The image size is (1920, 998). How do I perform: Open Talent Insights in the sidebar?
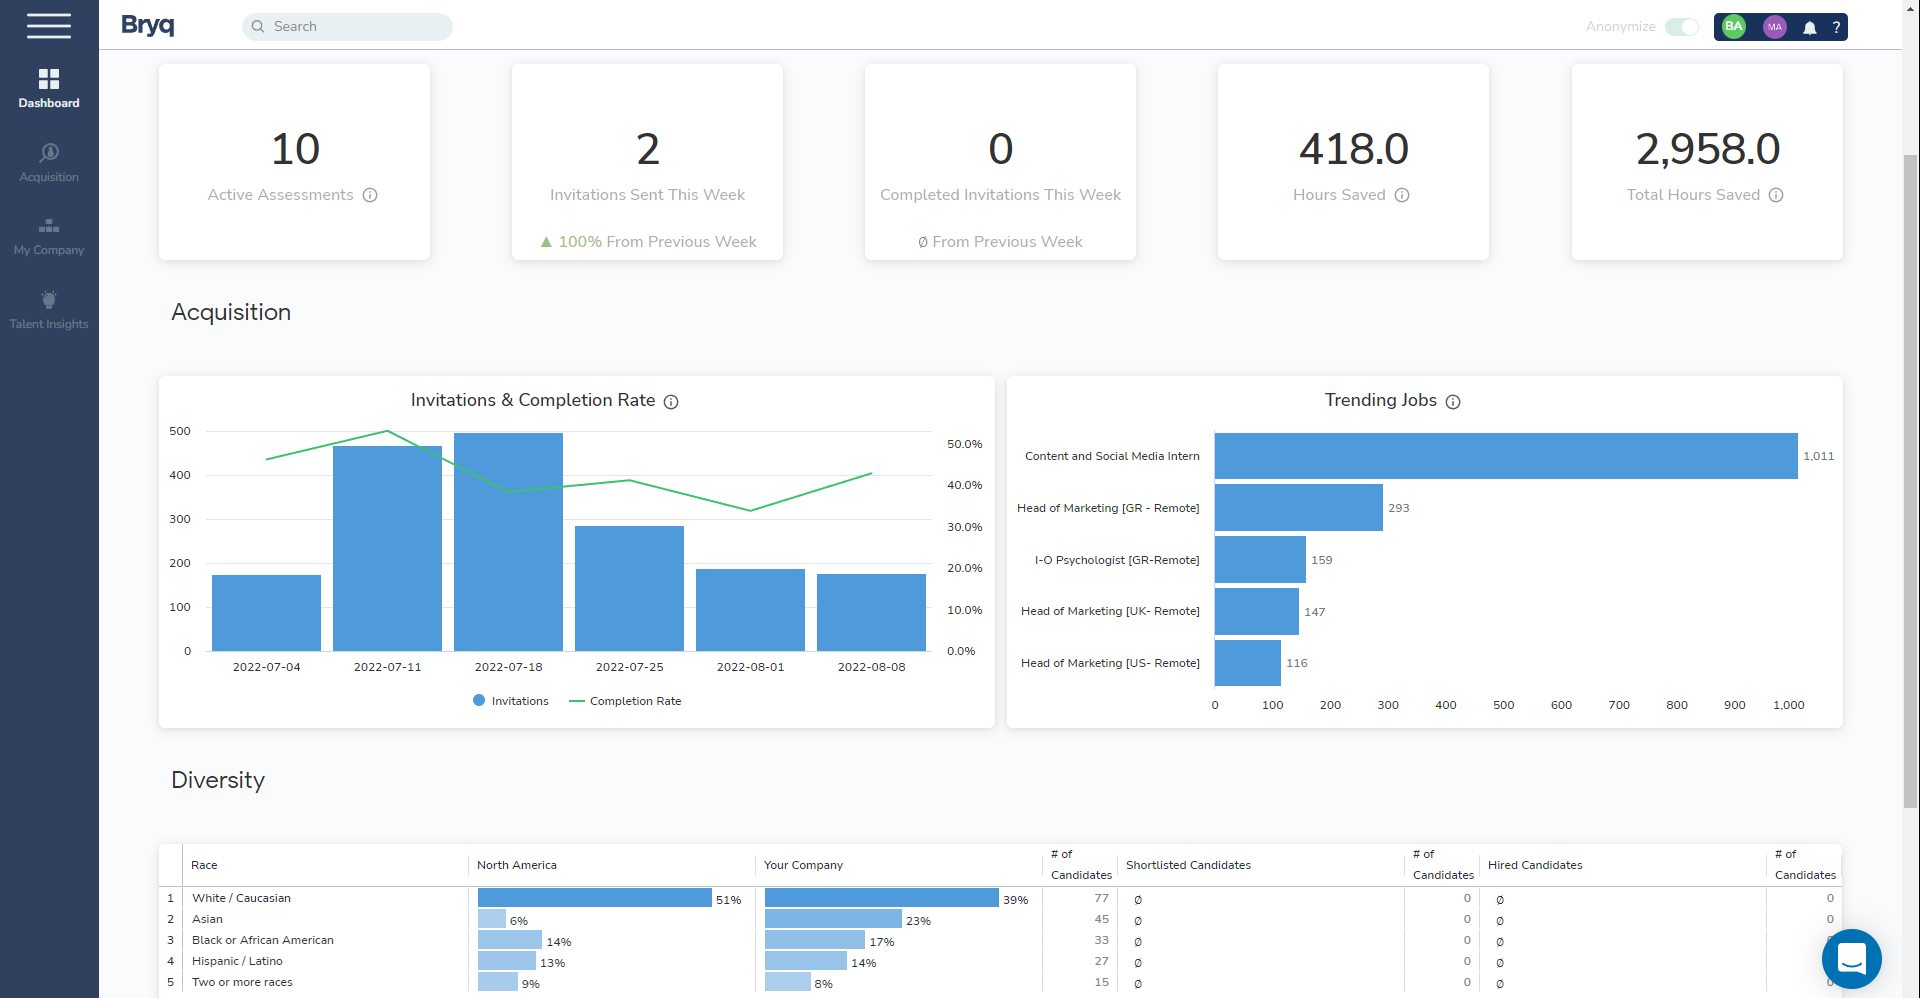click(49, 309)
